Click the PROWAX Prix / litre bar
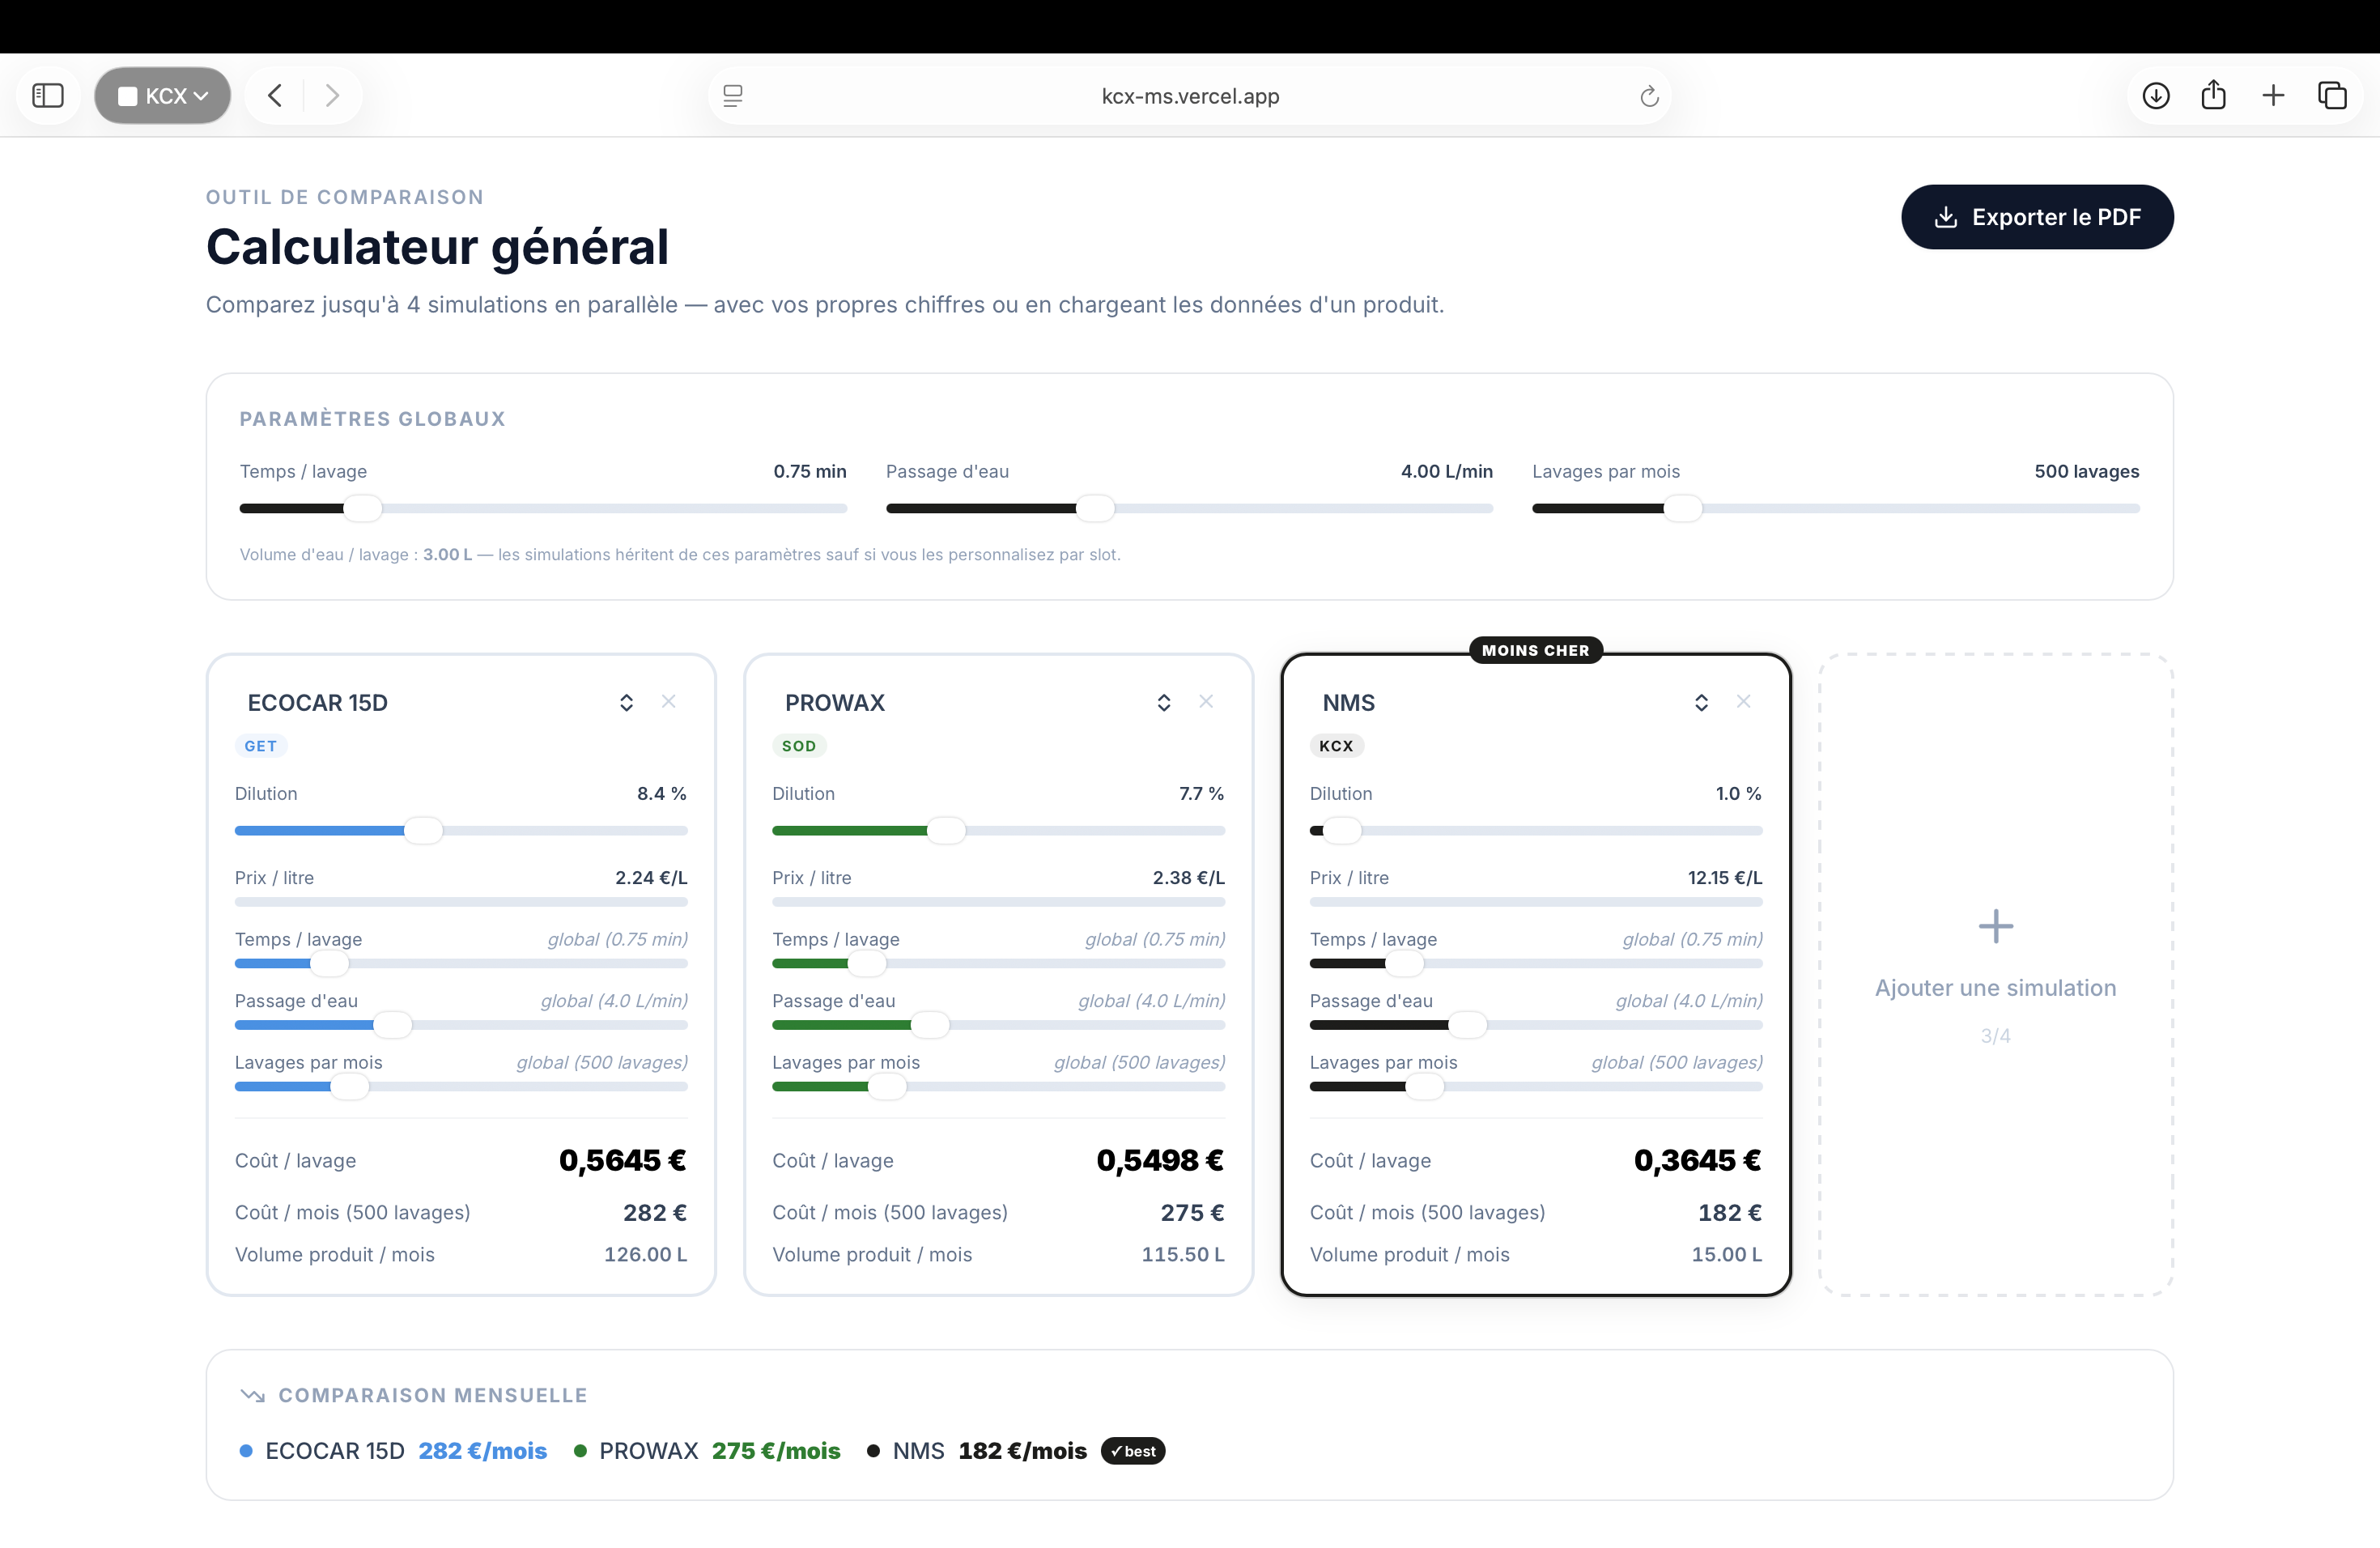 [x=998, y=902]
